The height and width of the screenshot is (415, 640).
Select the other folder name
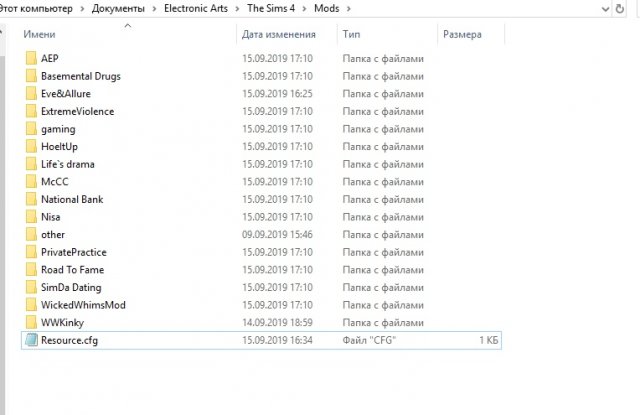tap(53, 235)
